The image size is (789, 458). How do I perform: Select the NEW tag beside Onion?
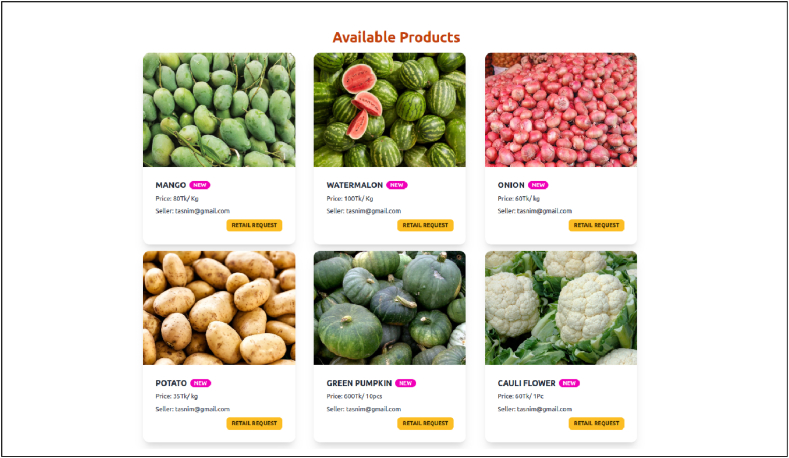(x=538, y=185)
